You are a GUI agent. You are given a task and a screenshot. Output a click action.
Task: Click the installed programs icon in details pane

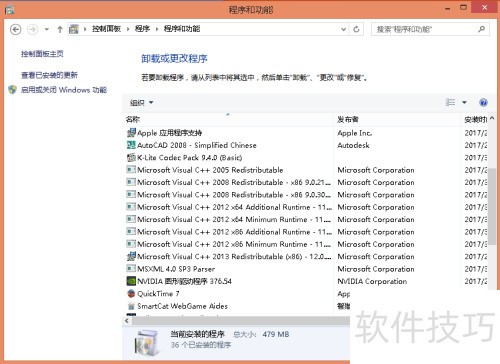[146, 343]
